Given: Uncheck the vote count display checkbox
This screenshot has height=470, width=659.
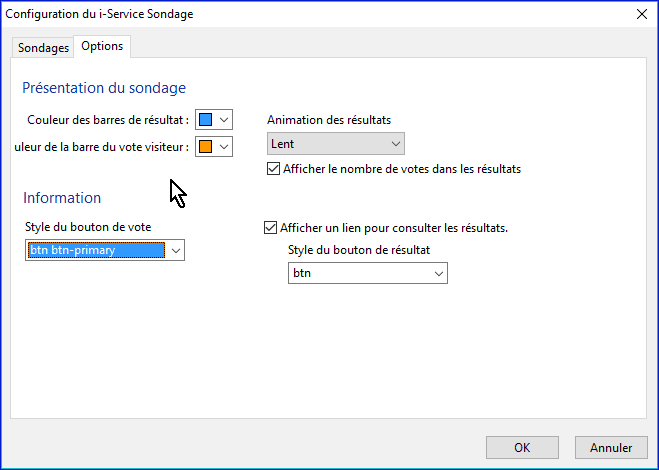Looking at the screenshot, I should click(274, 169).
